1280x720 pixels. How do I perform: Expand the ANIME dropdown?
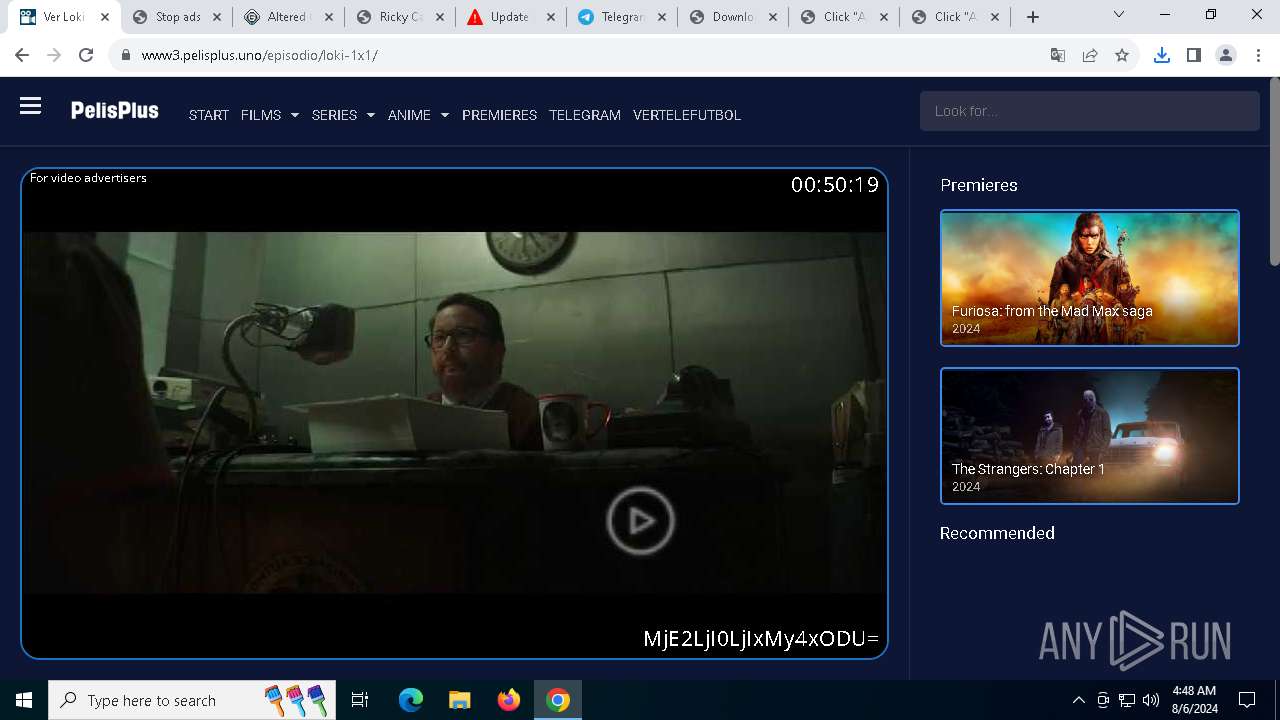pos(418,115)
